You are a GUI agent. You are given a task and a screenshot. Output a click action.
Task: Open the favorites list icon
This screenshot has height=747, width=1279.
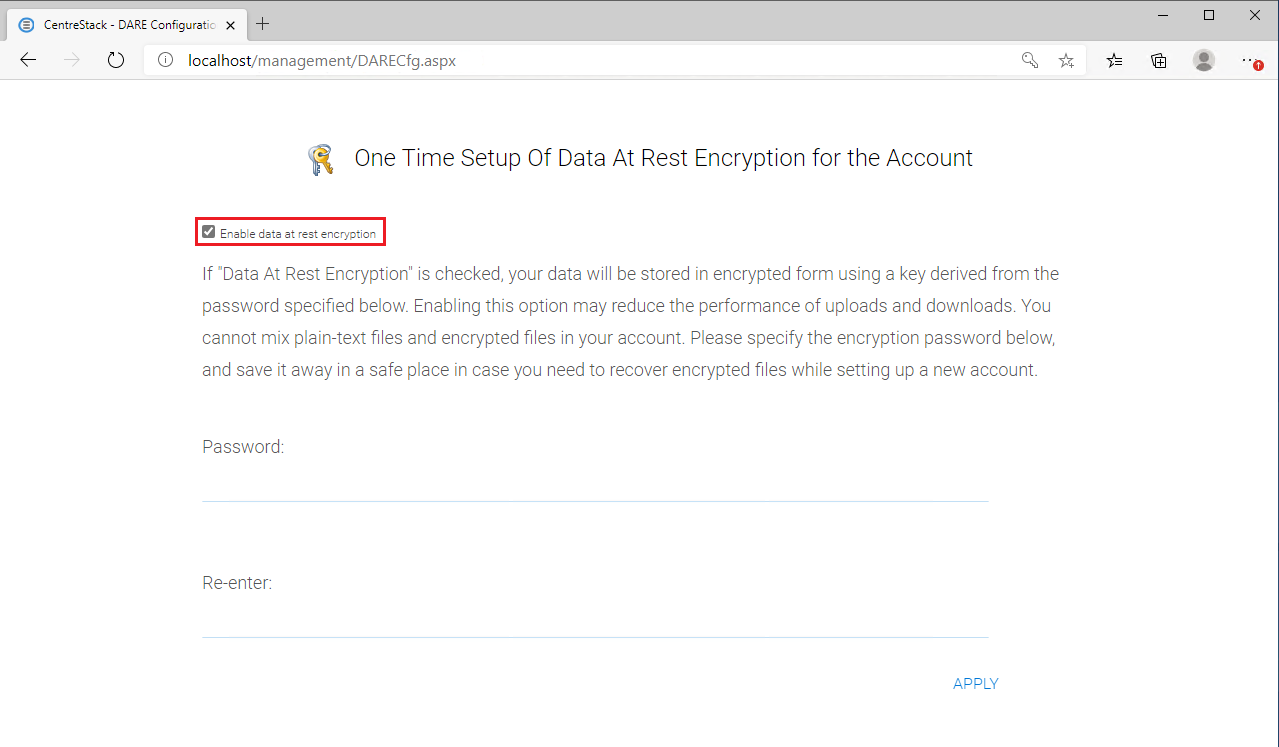1115,60
